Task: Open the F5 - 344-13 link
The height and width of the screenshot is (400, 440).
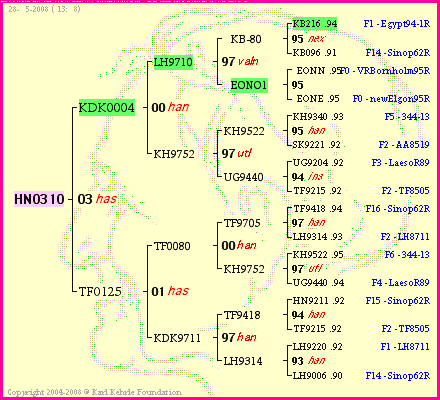Action: pyautogui.click(x=407, y=117)
